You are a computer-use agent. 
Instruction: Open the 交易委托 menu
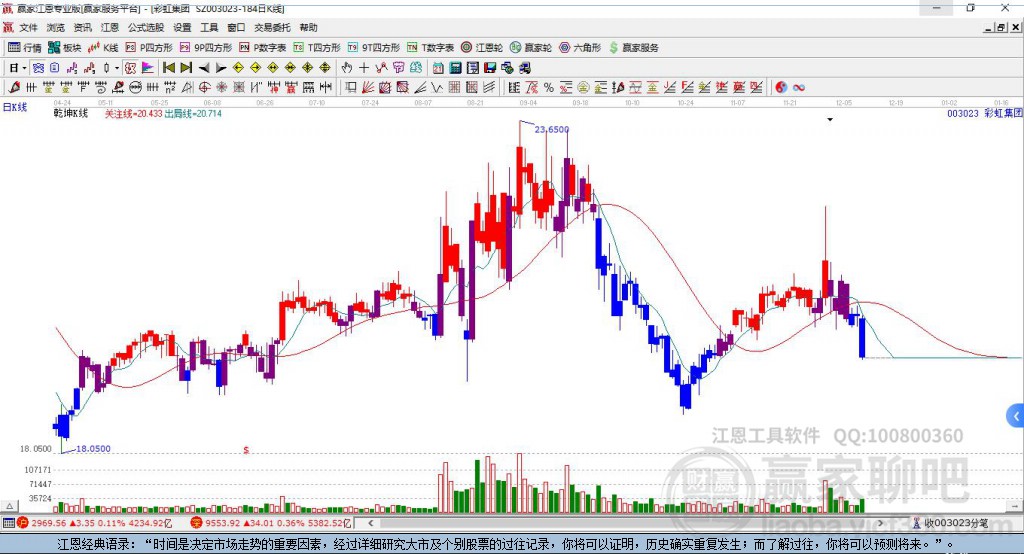(272, 27)
